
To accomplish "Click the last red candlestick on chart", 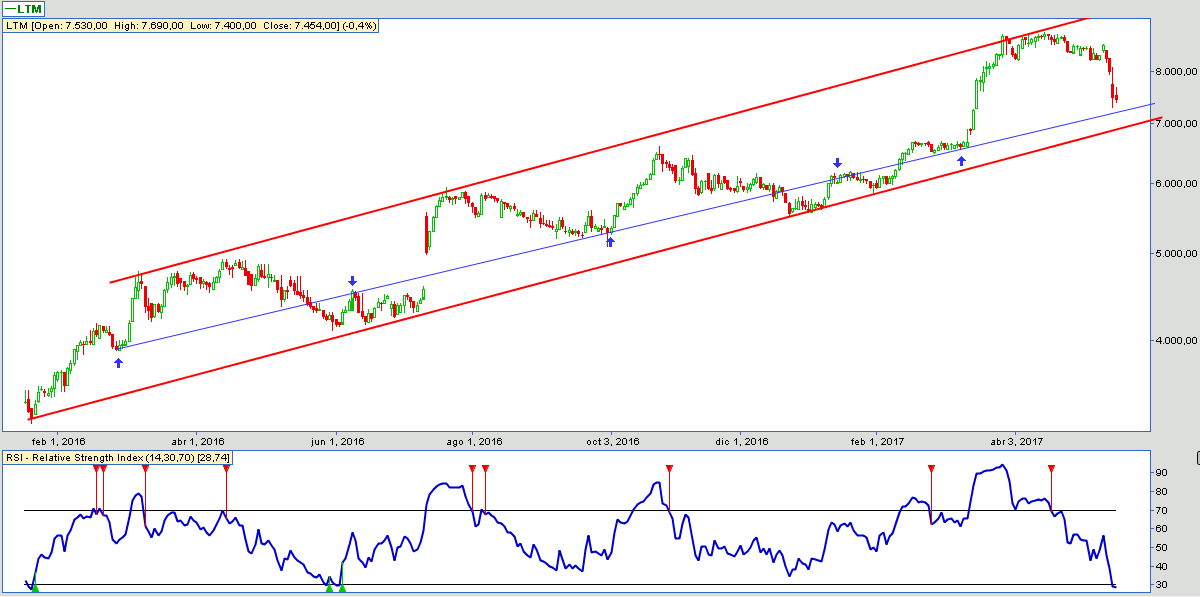I will click(x=1116, y=97).
